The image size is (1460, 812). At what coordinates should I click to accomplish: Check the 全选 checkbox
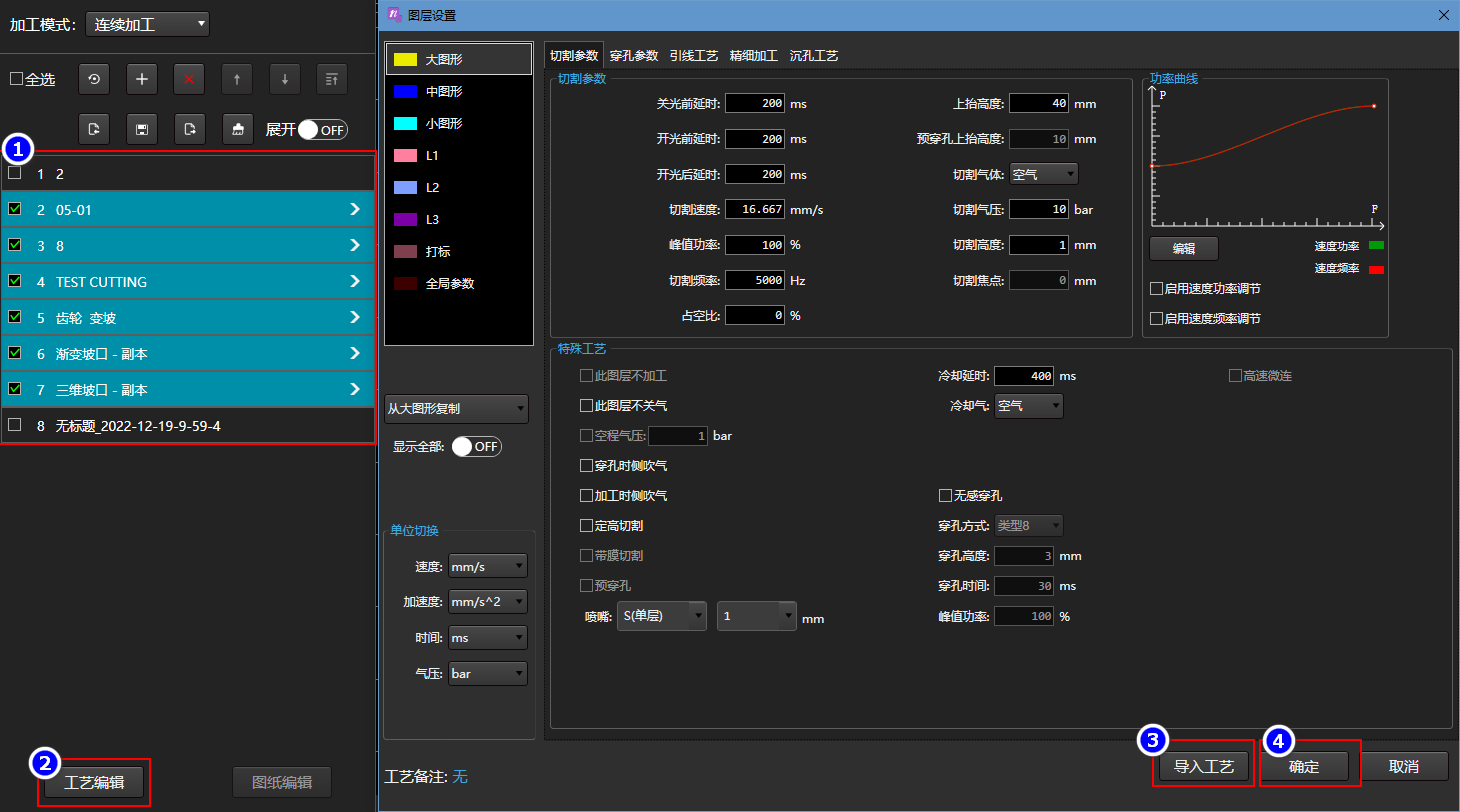pyautogui.click(x=16, y=79)
